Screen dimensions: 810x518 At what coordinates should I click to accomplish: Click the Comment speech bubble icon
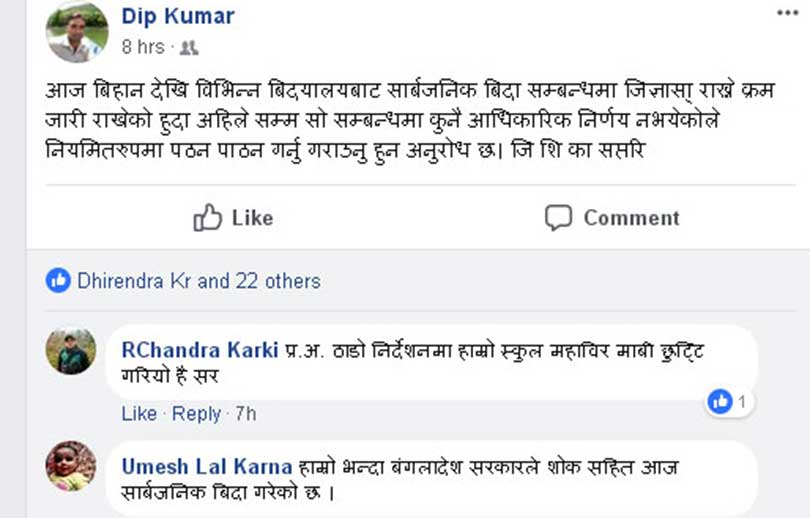pos(558,217)
